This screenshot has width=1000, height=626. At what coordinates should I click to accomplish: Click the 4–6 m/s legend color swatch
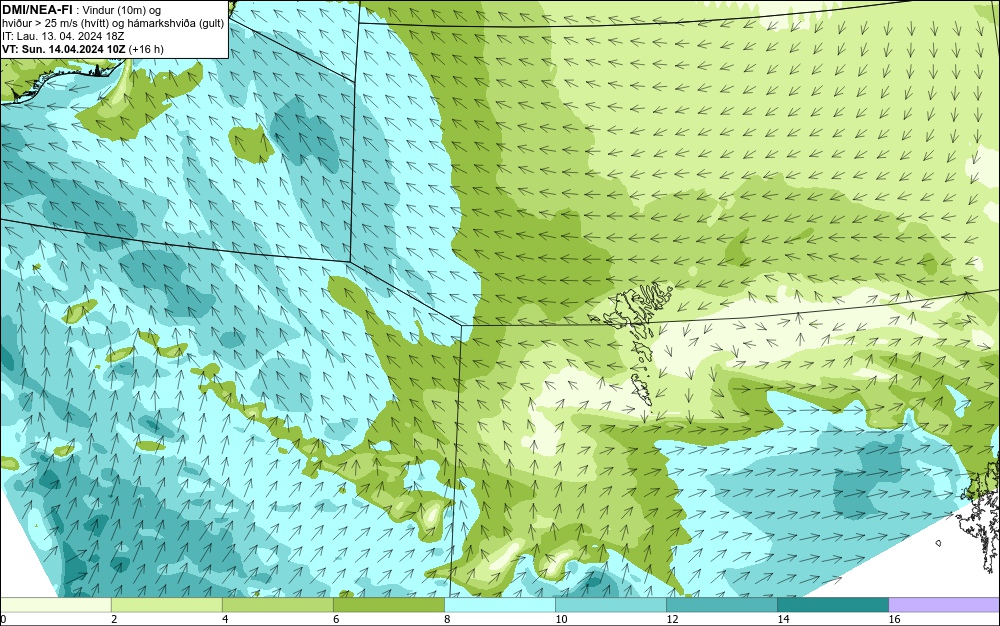point(277,604)
